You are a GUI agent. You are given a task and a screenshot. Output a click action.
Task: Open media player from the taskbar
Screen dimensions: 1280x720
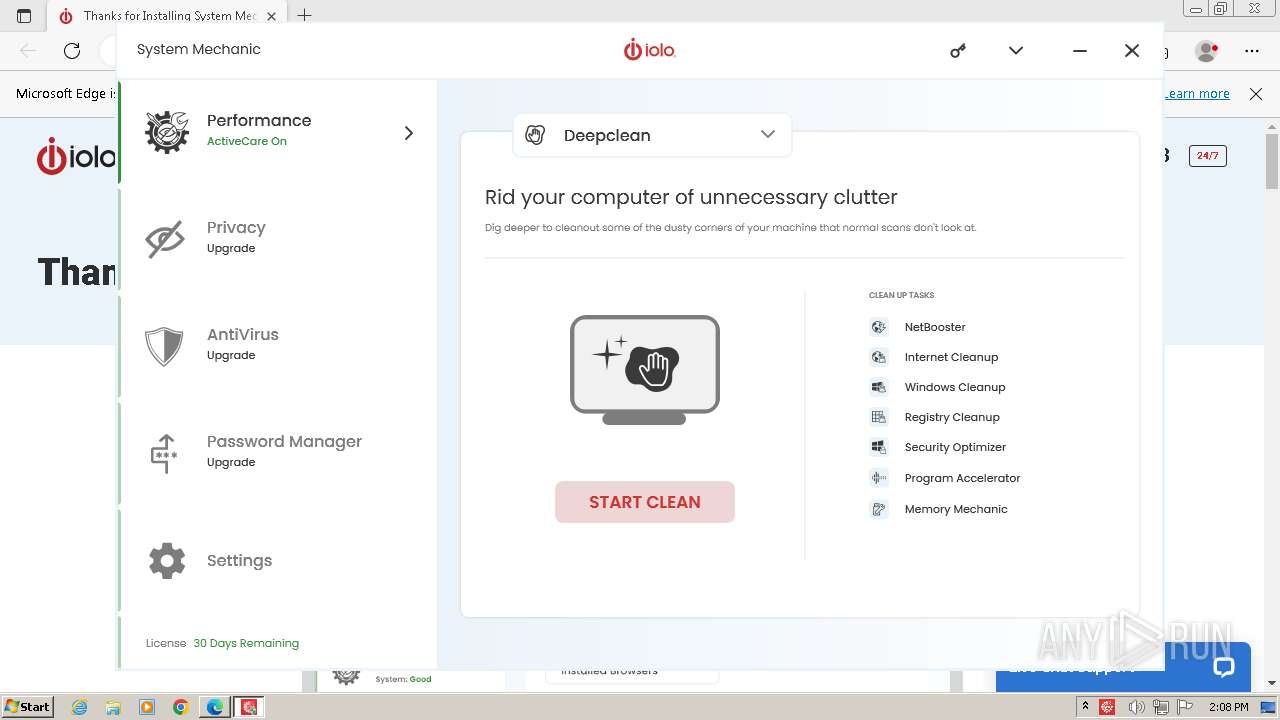147,707
